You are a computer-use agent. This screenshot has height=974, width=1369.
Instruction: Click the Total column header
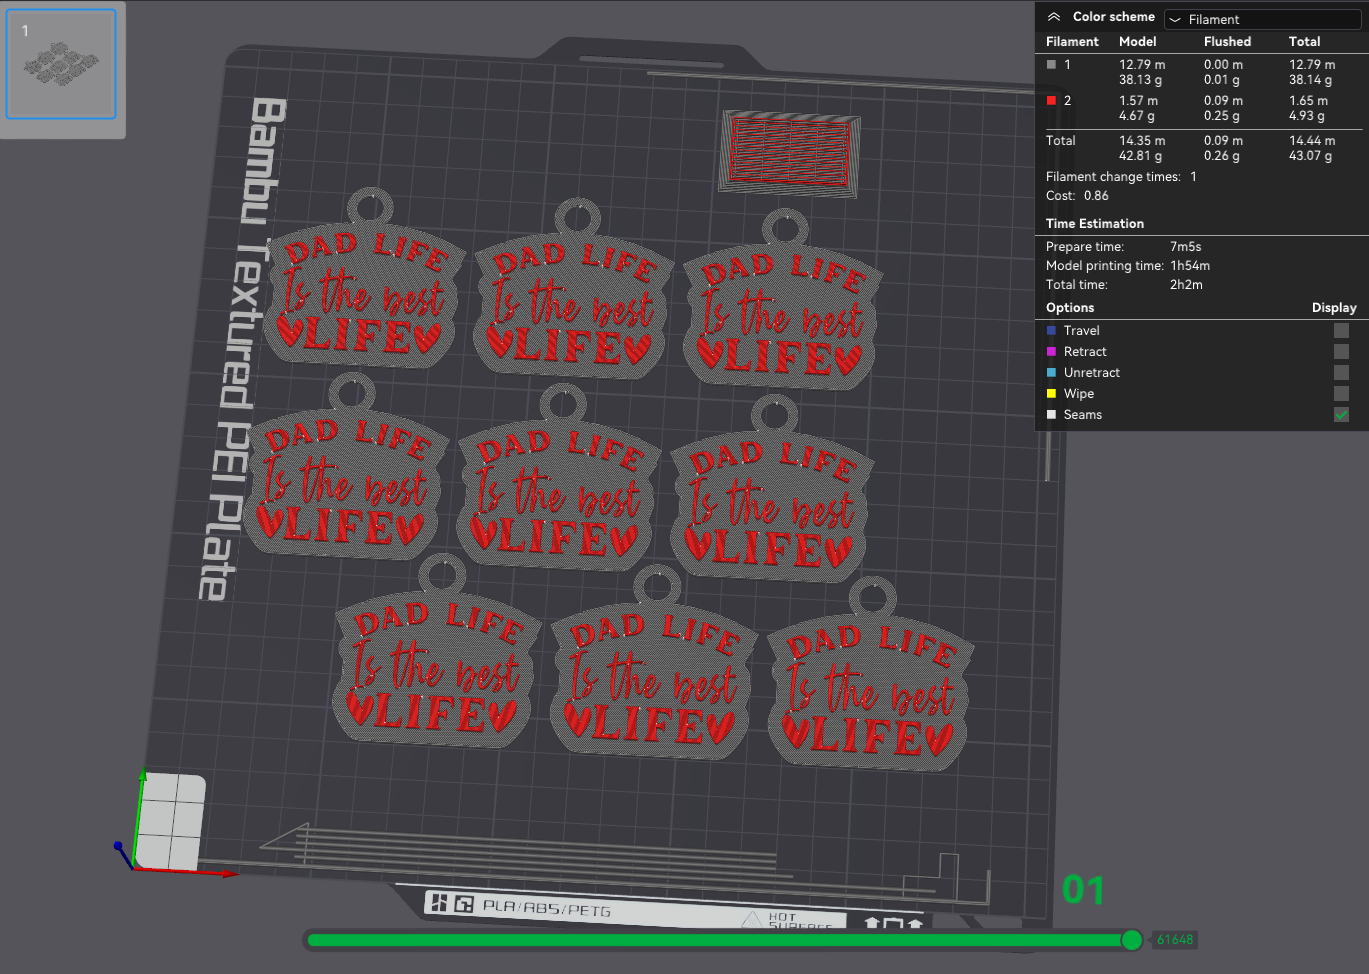[1304, 41]
